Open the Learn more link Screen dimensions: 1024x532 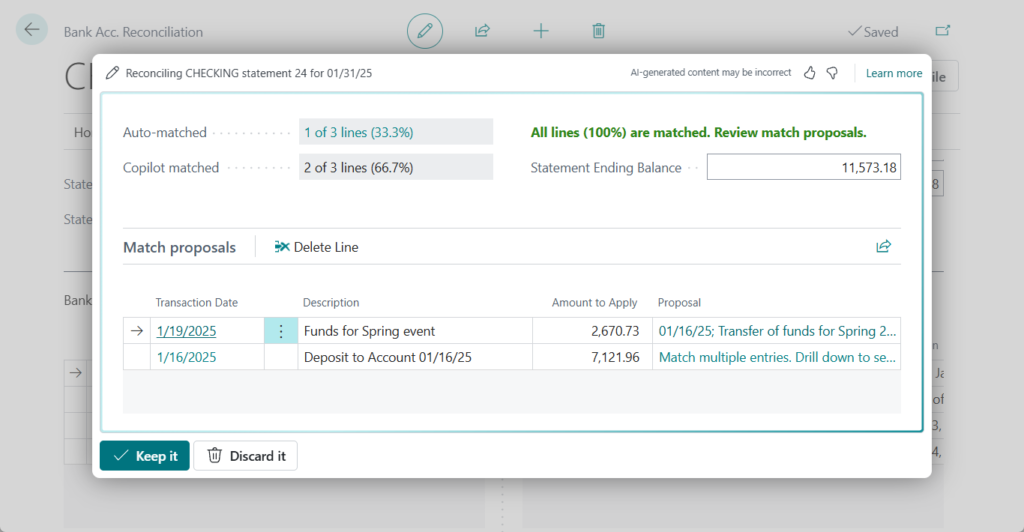pos(894,73)
